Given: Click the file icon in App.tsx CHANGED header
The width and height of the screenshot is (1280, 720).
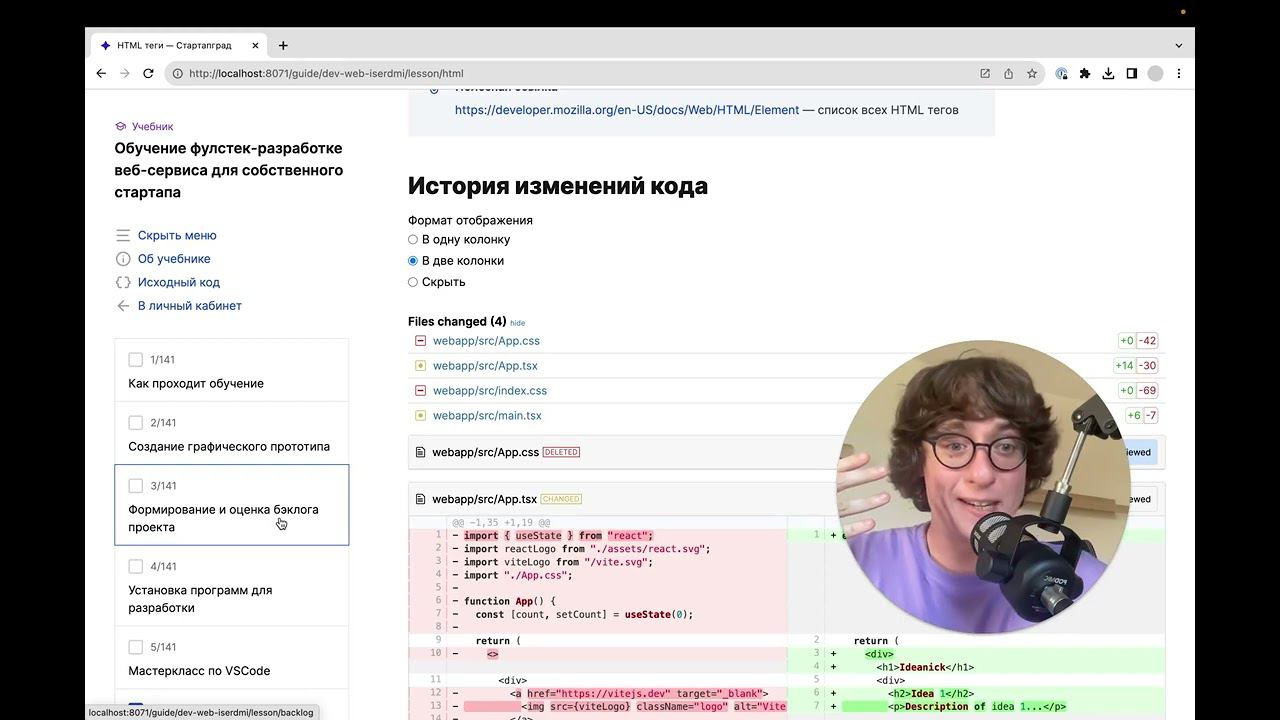Looking at the screenshot, I should [420, 499].
